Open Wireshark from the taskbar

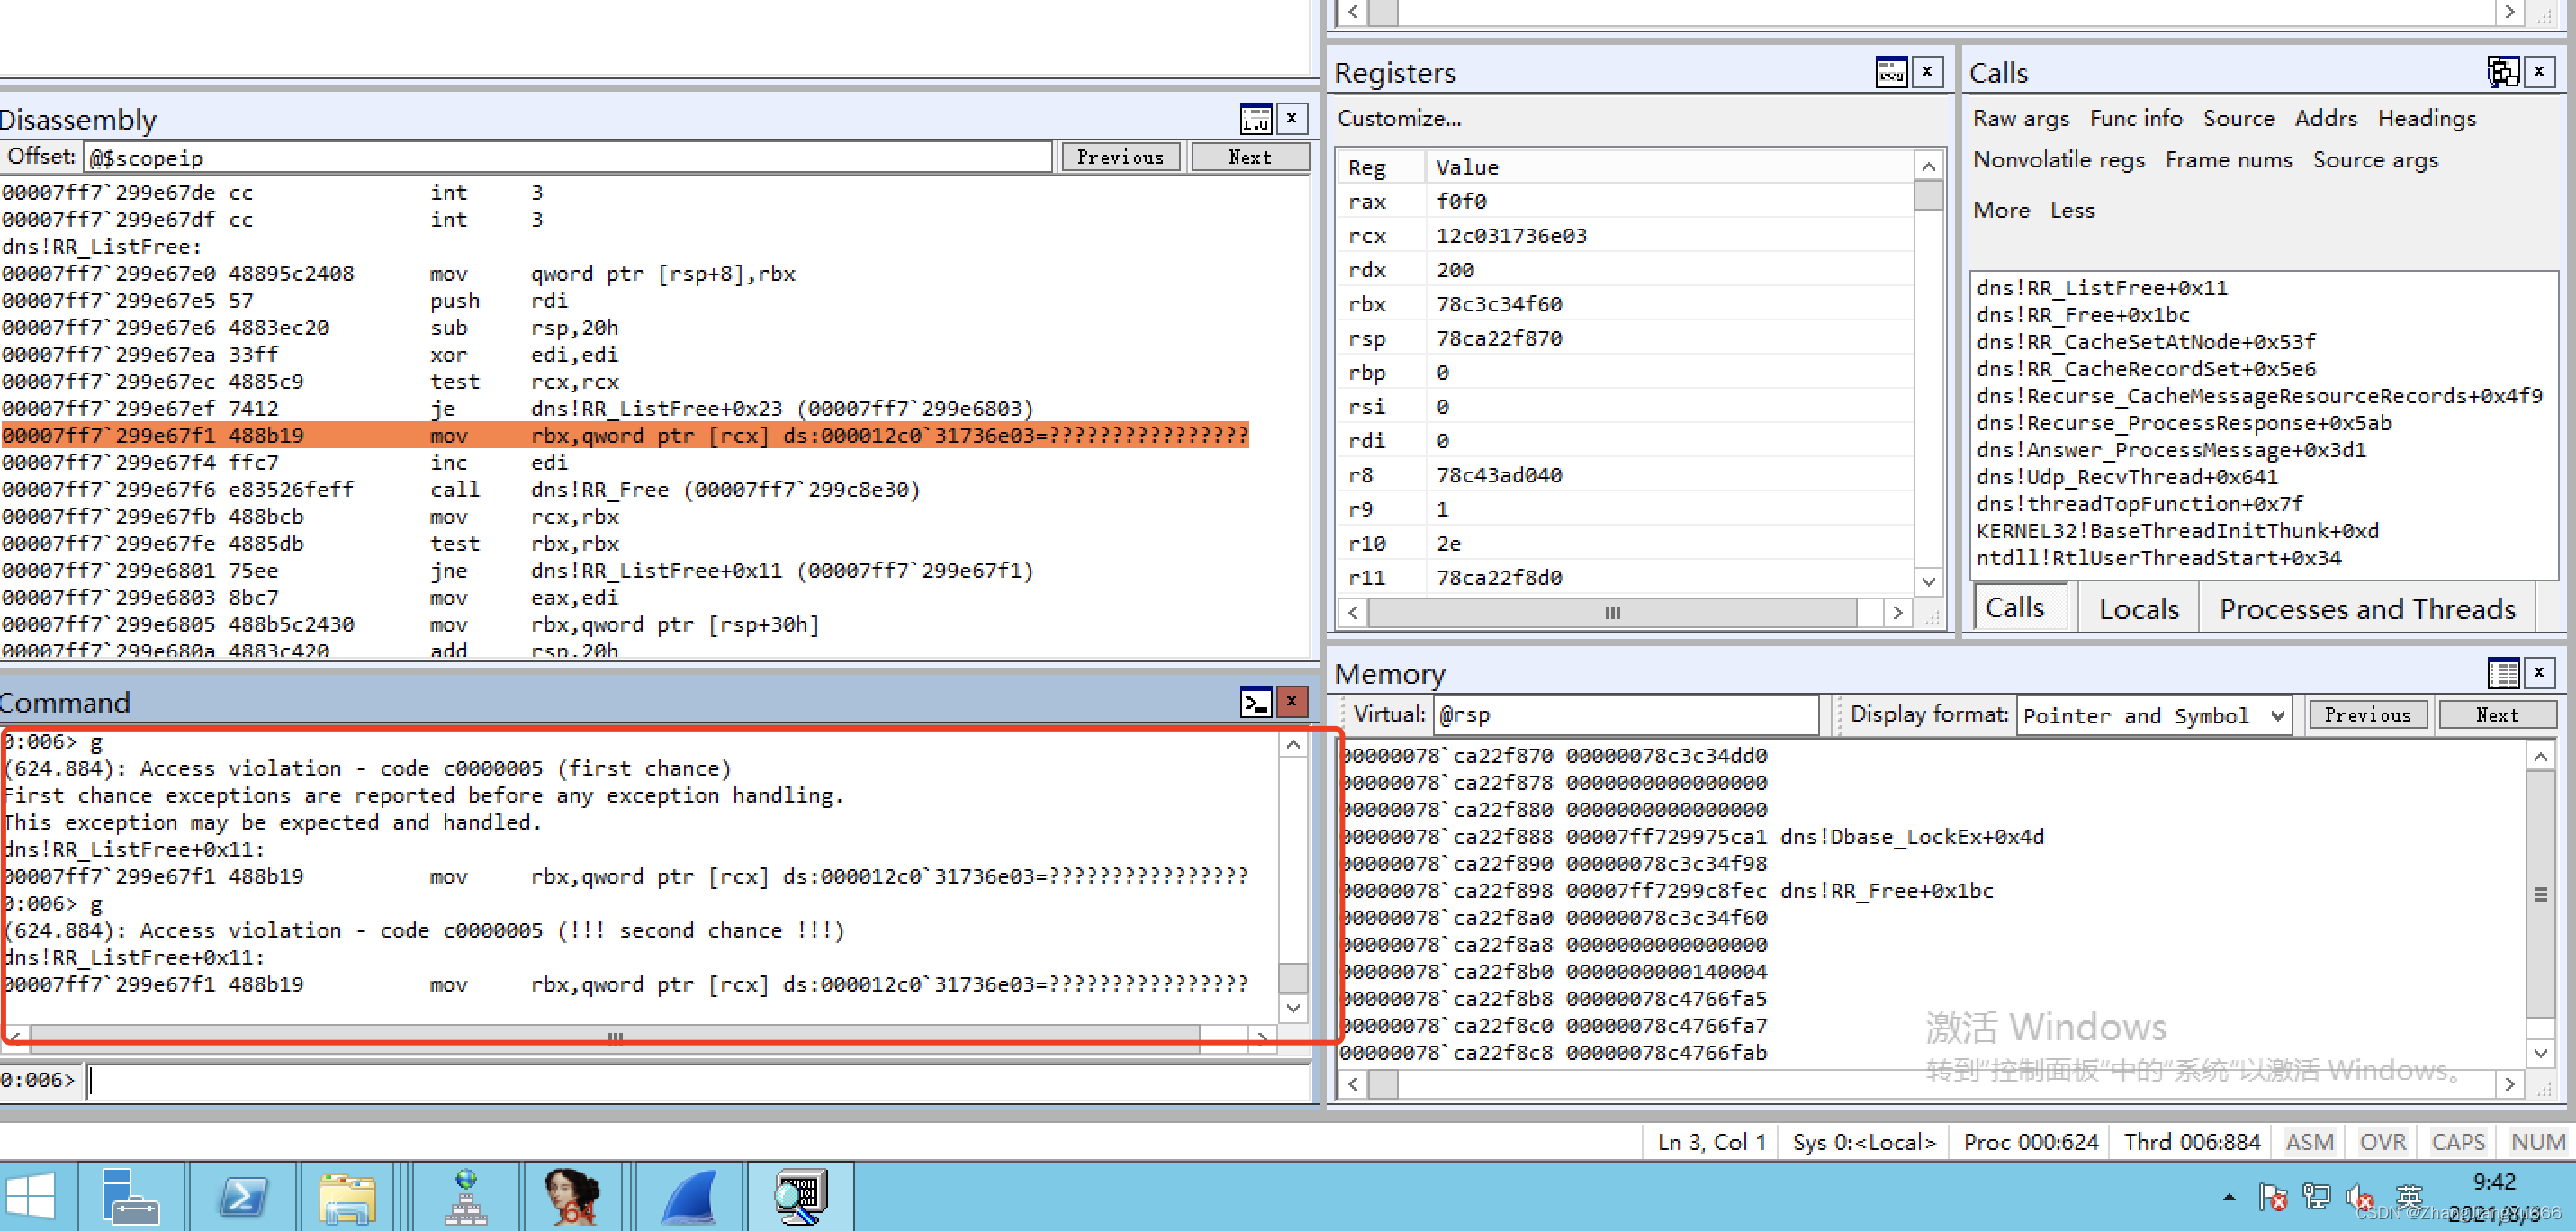pos(689,1196)
